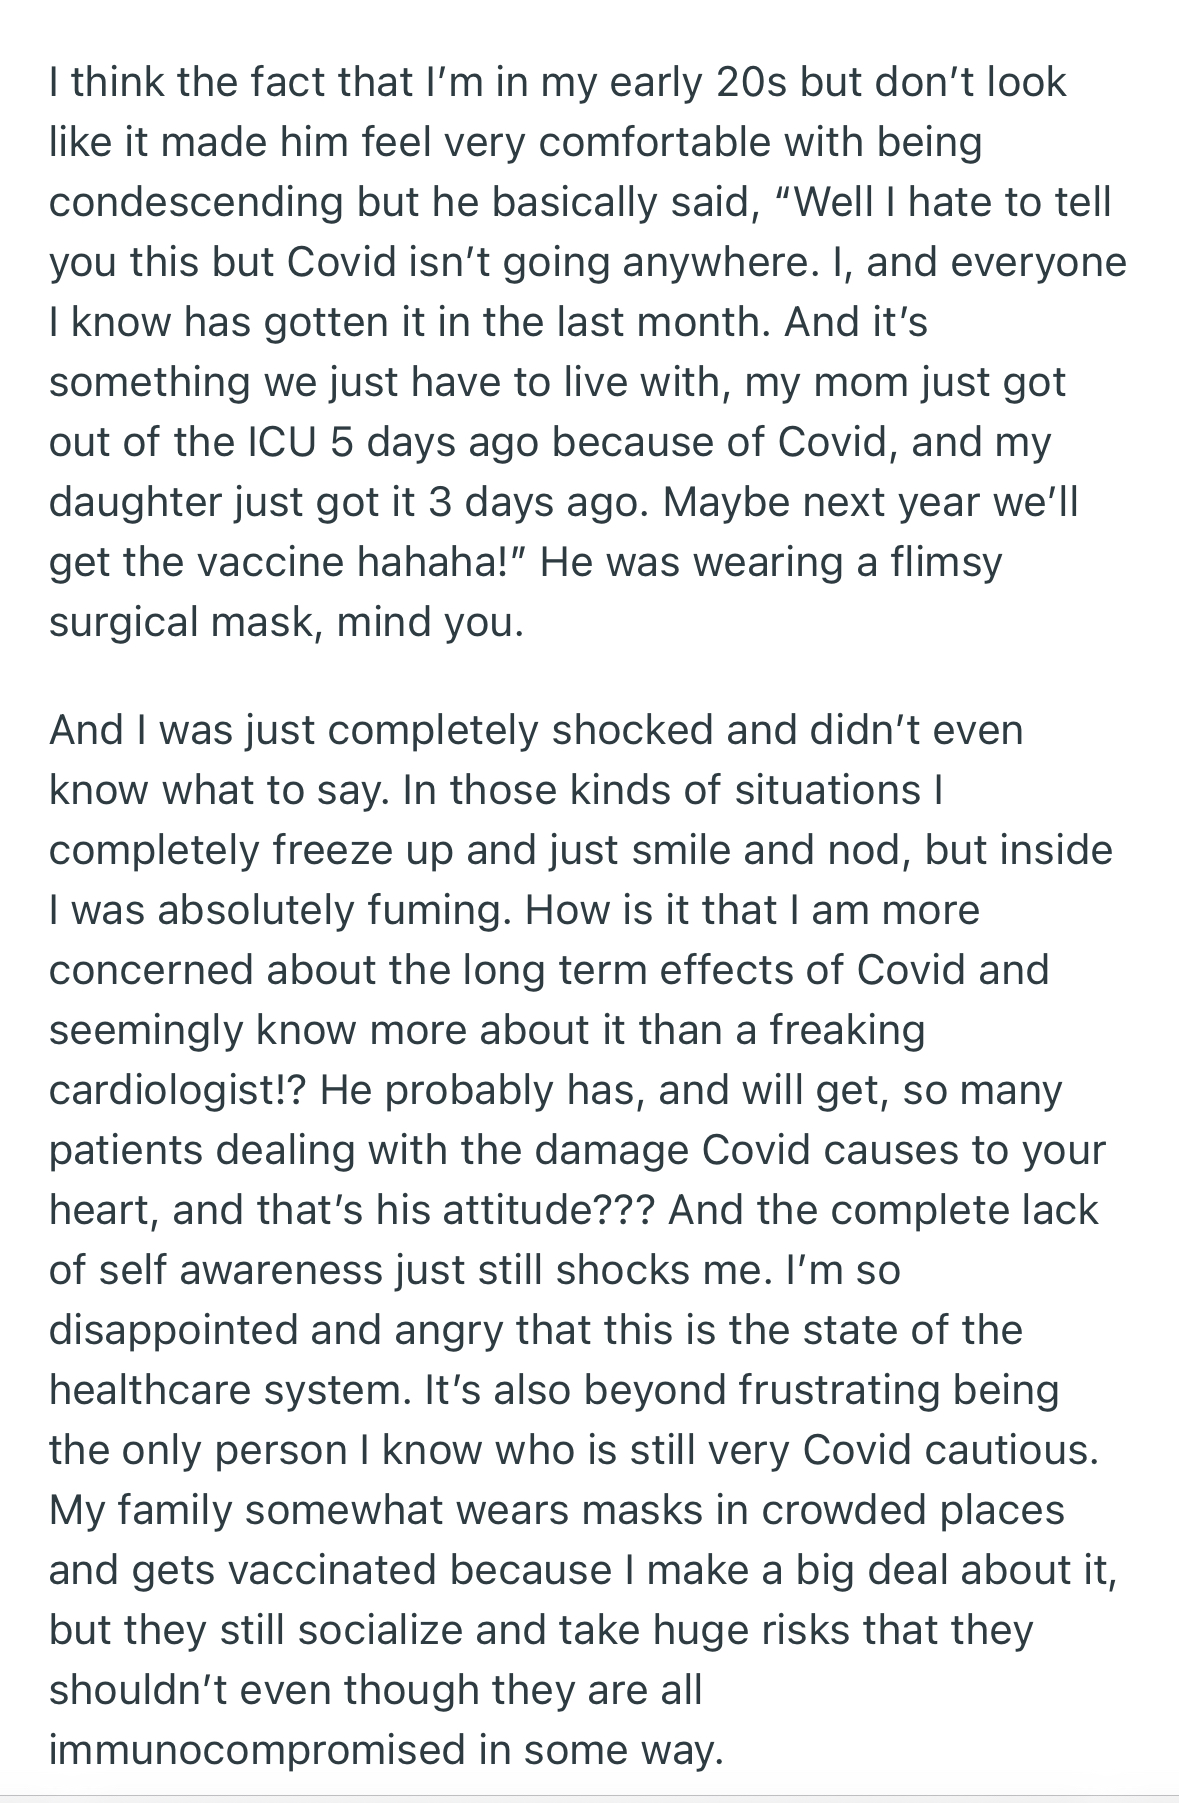Image resolution: width=1179 pixels, height=1803 pixels.
Task: Tap the line beginning "but they still socialize"
Action: [540, 1630]
